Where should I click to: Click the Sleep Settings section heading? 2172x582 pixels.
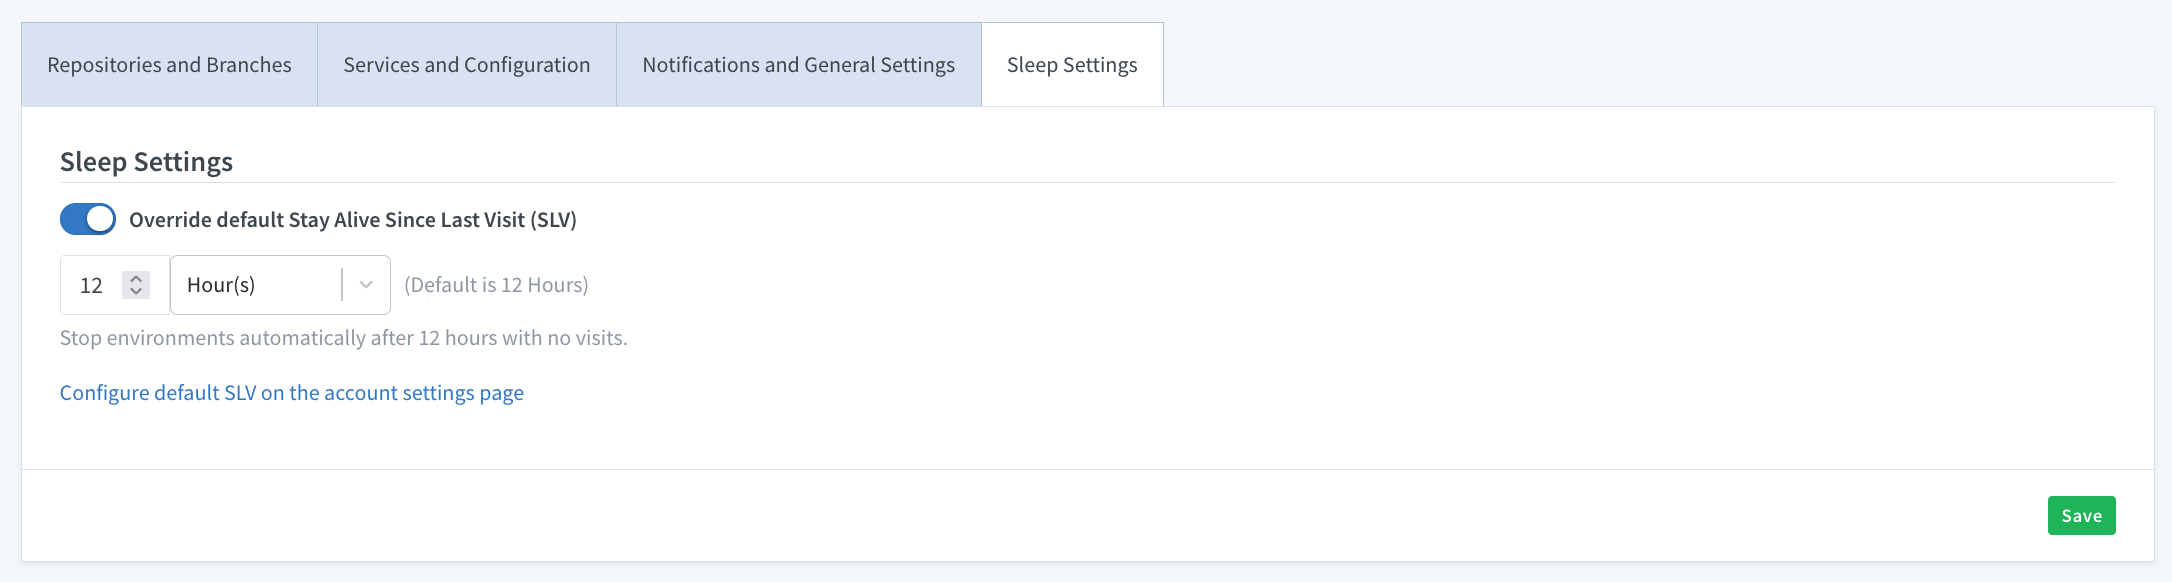tap(146, 162)
